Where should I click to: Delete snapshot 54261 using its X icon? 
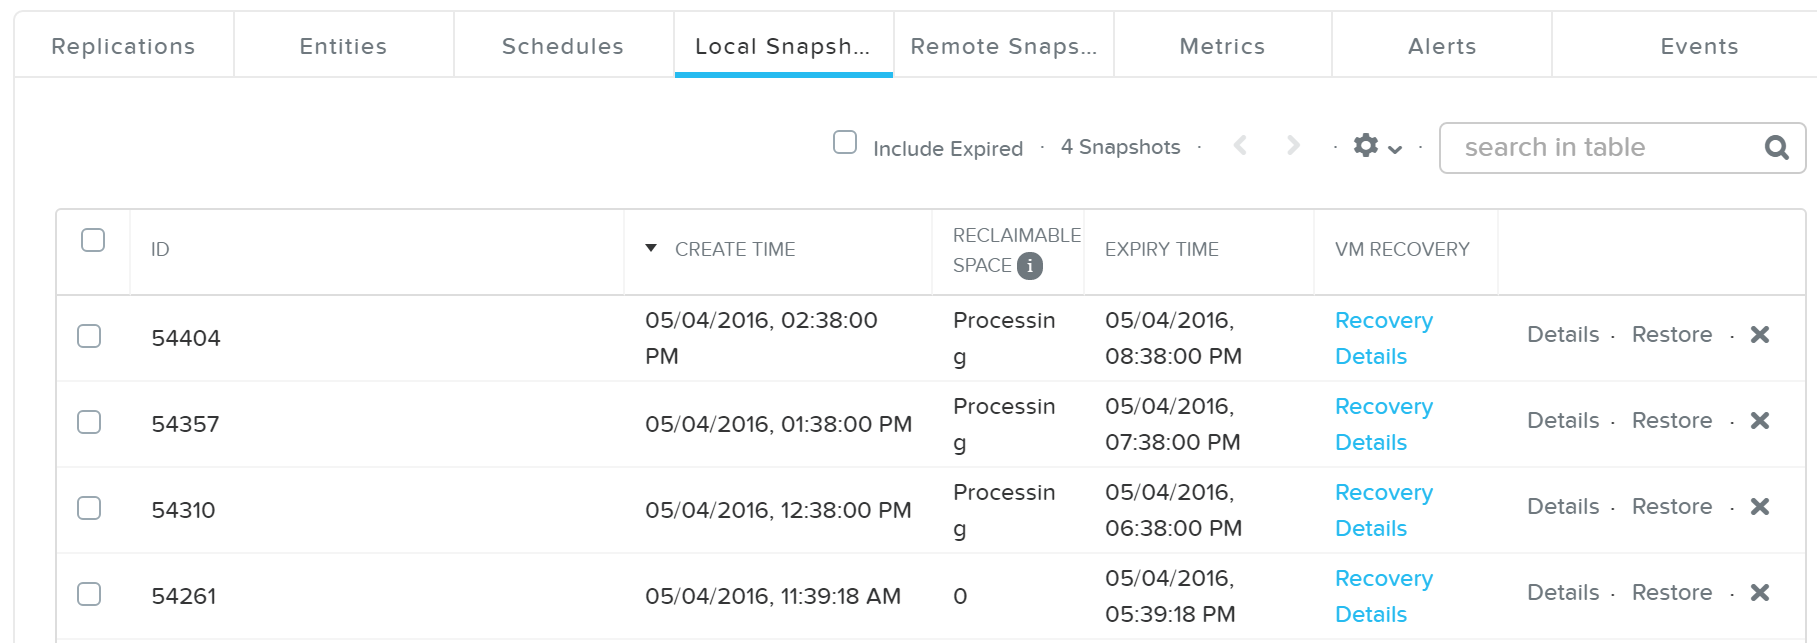click(1761, 592)
